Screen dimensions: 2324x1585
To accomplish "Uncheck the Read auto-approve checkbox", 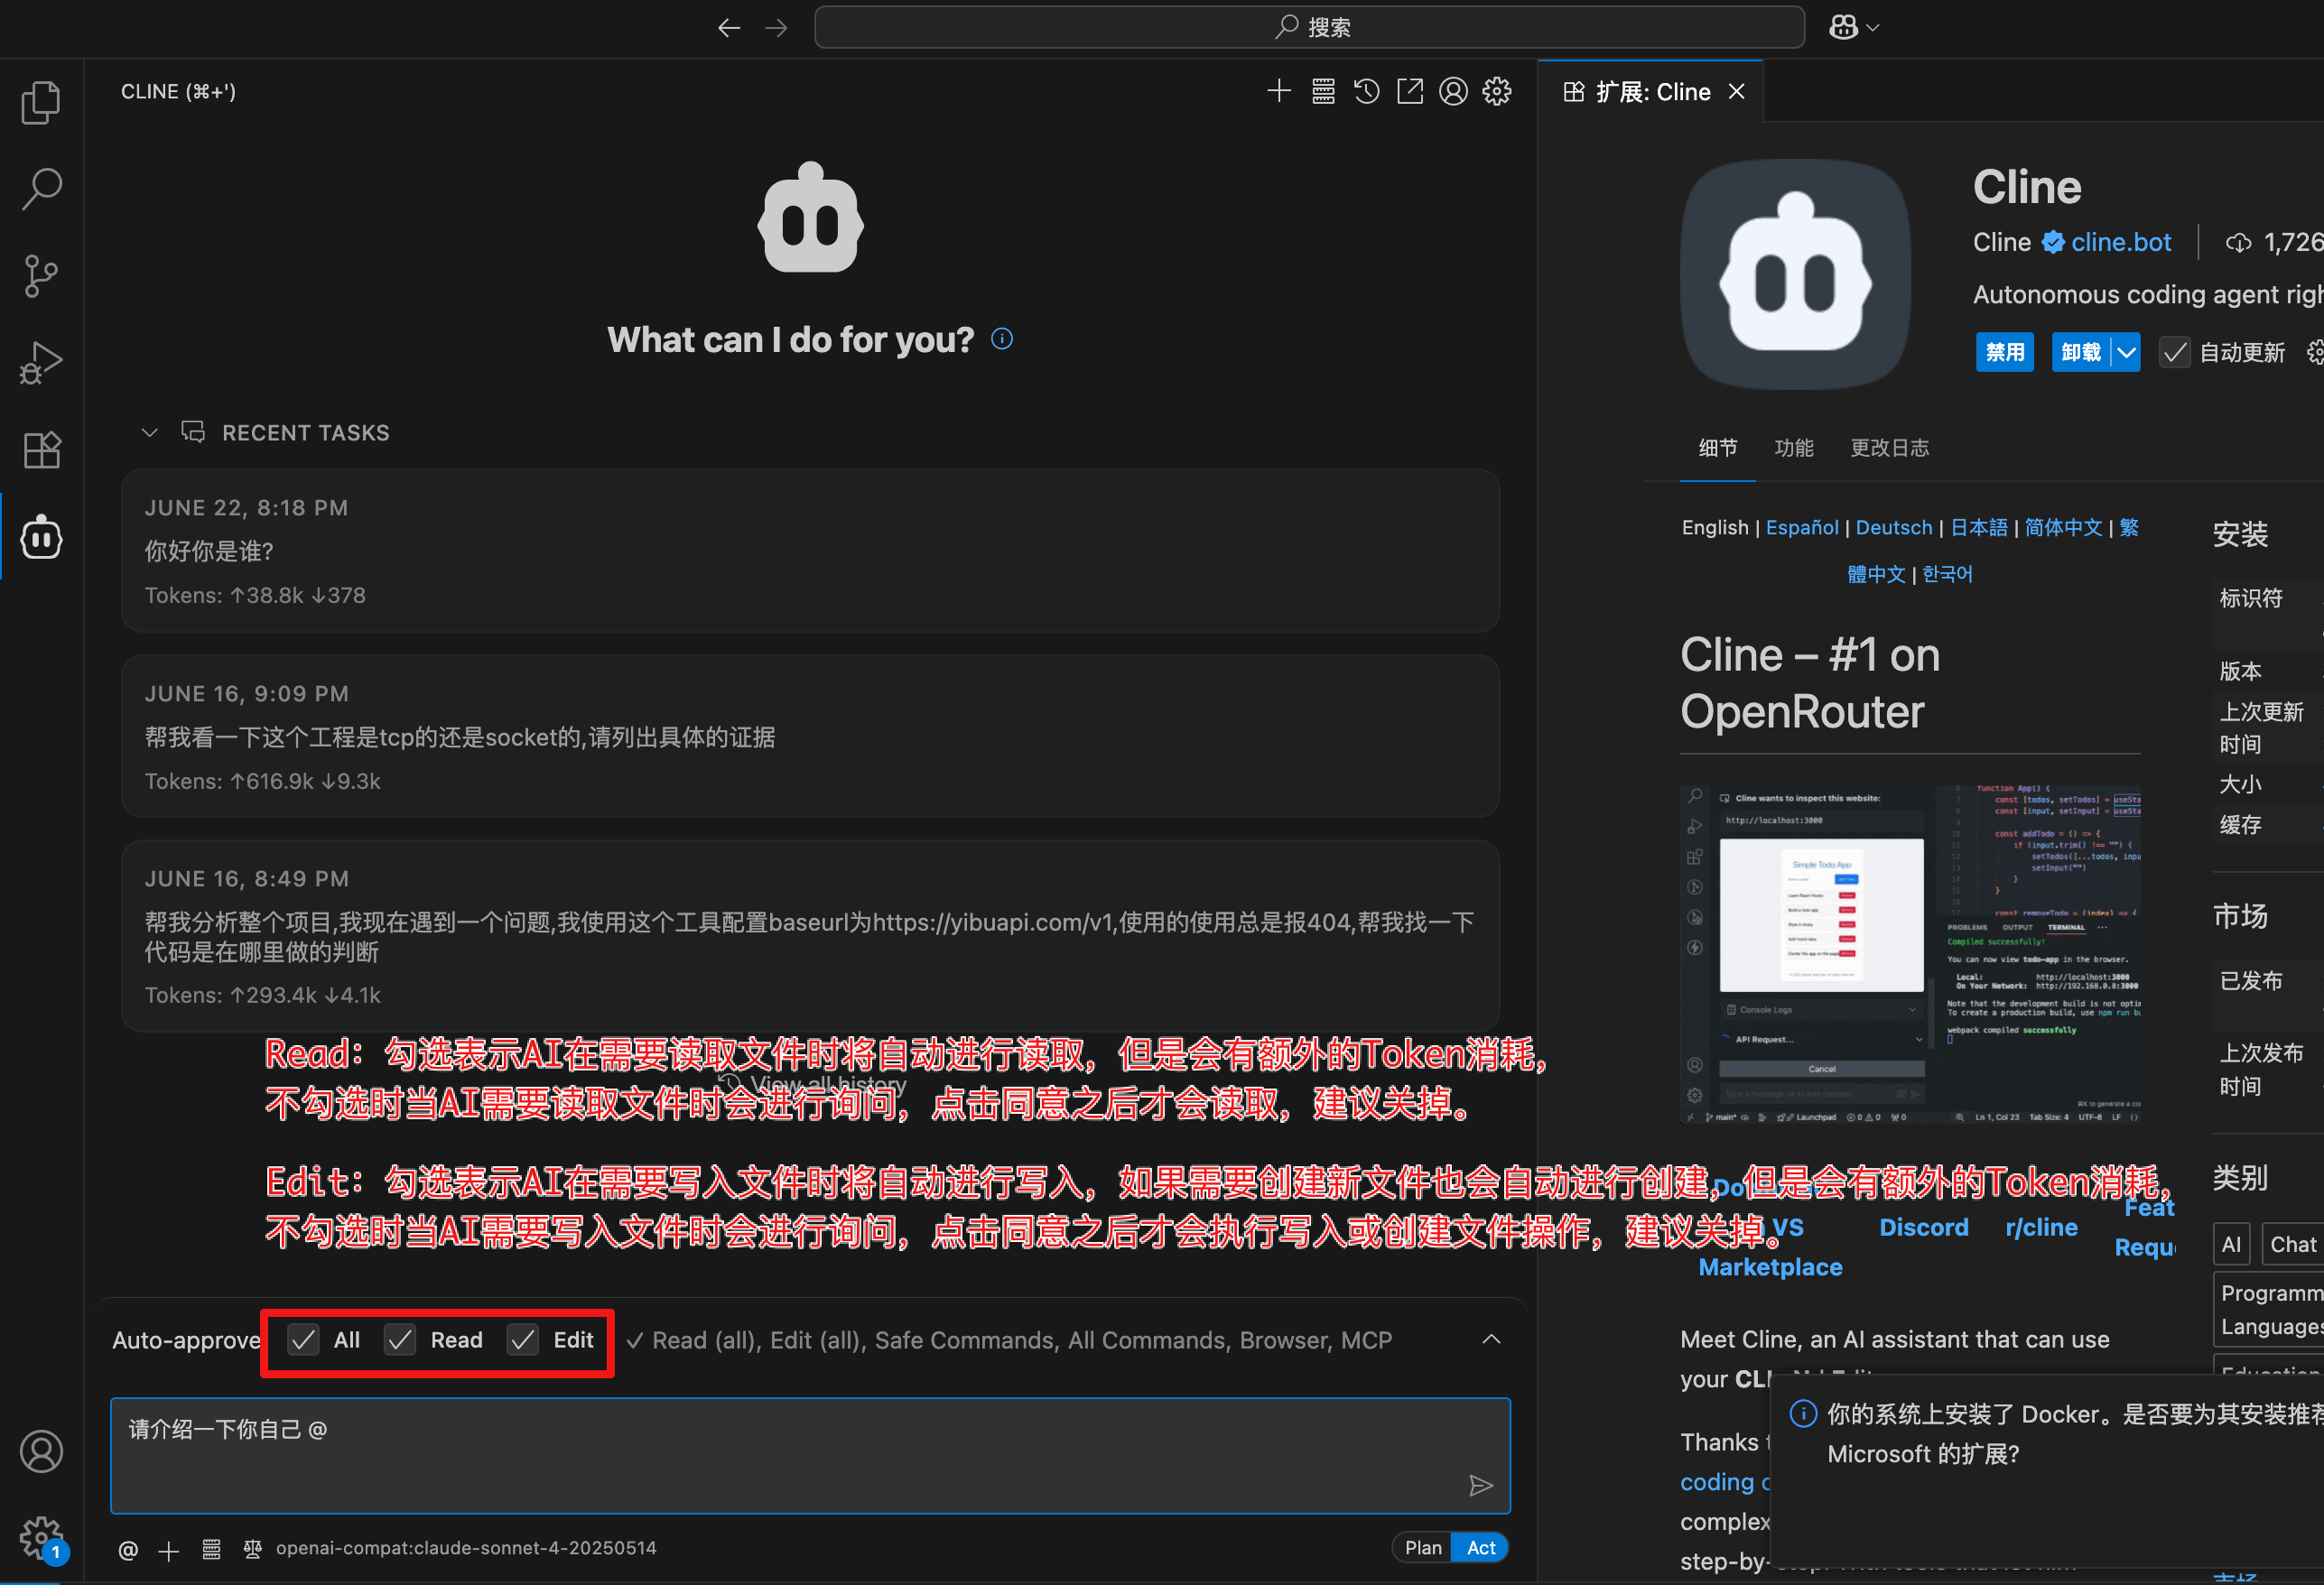I will [400, 1340].
